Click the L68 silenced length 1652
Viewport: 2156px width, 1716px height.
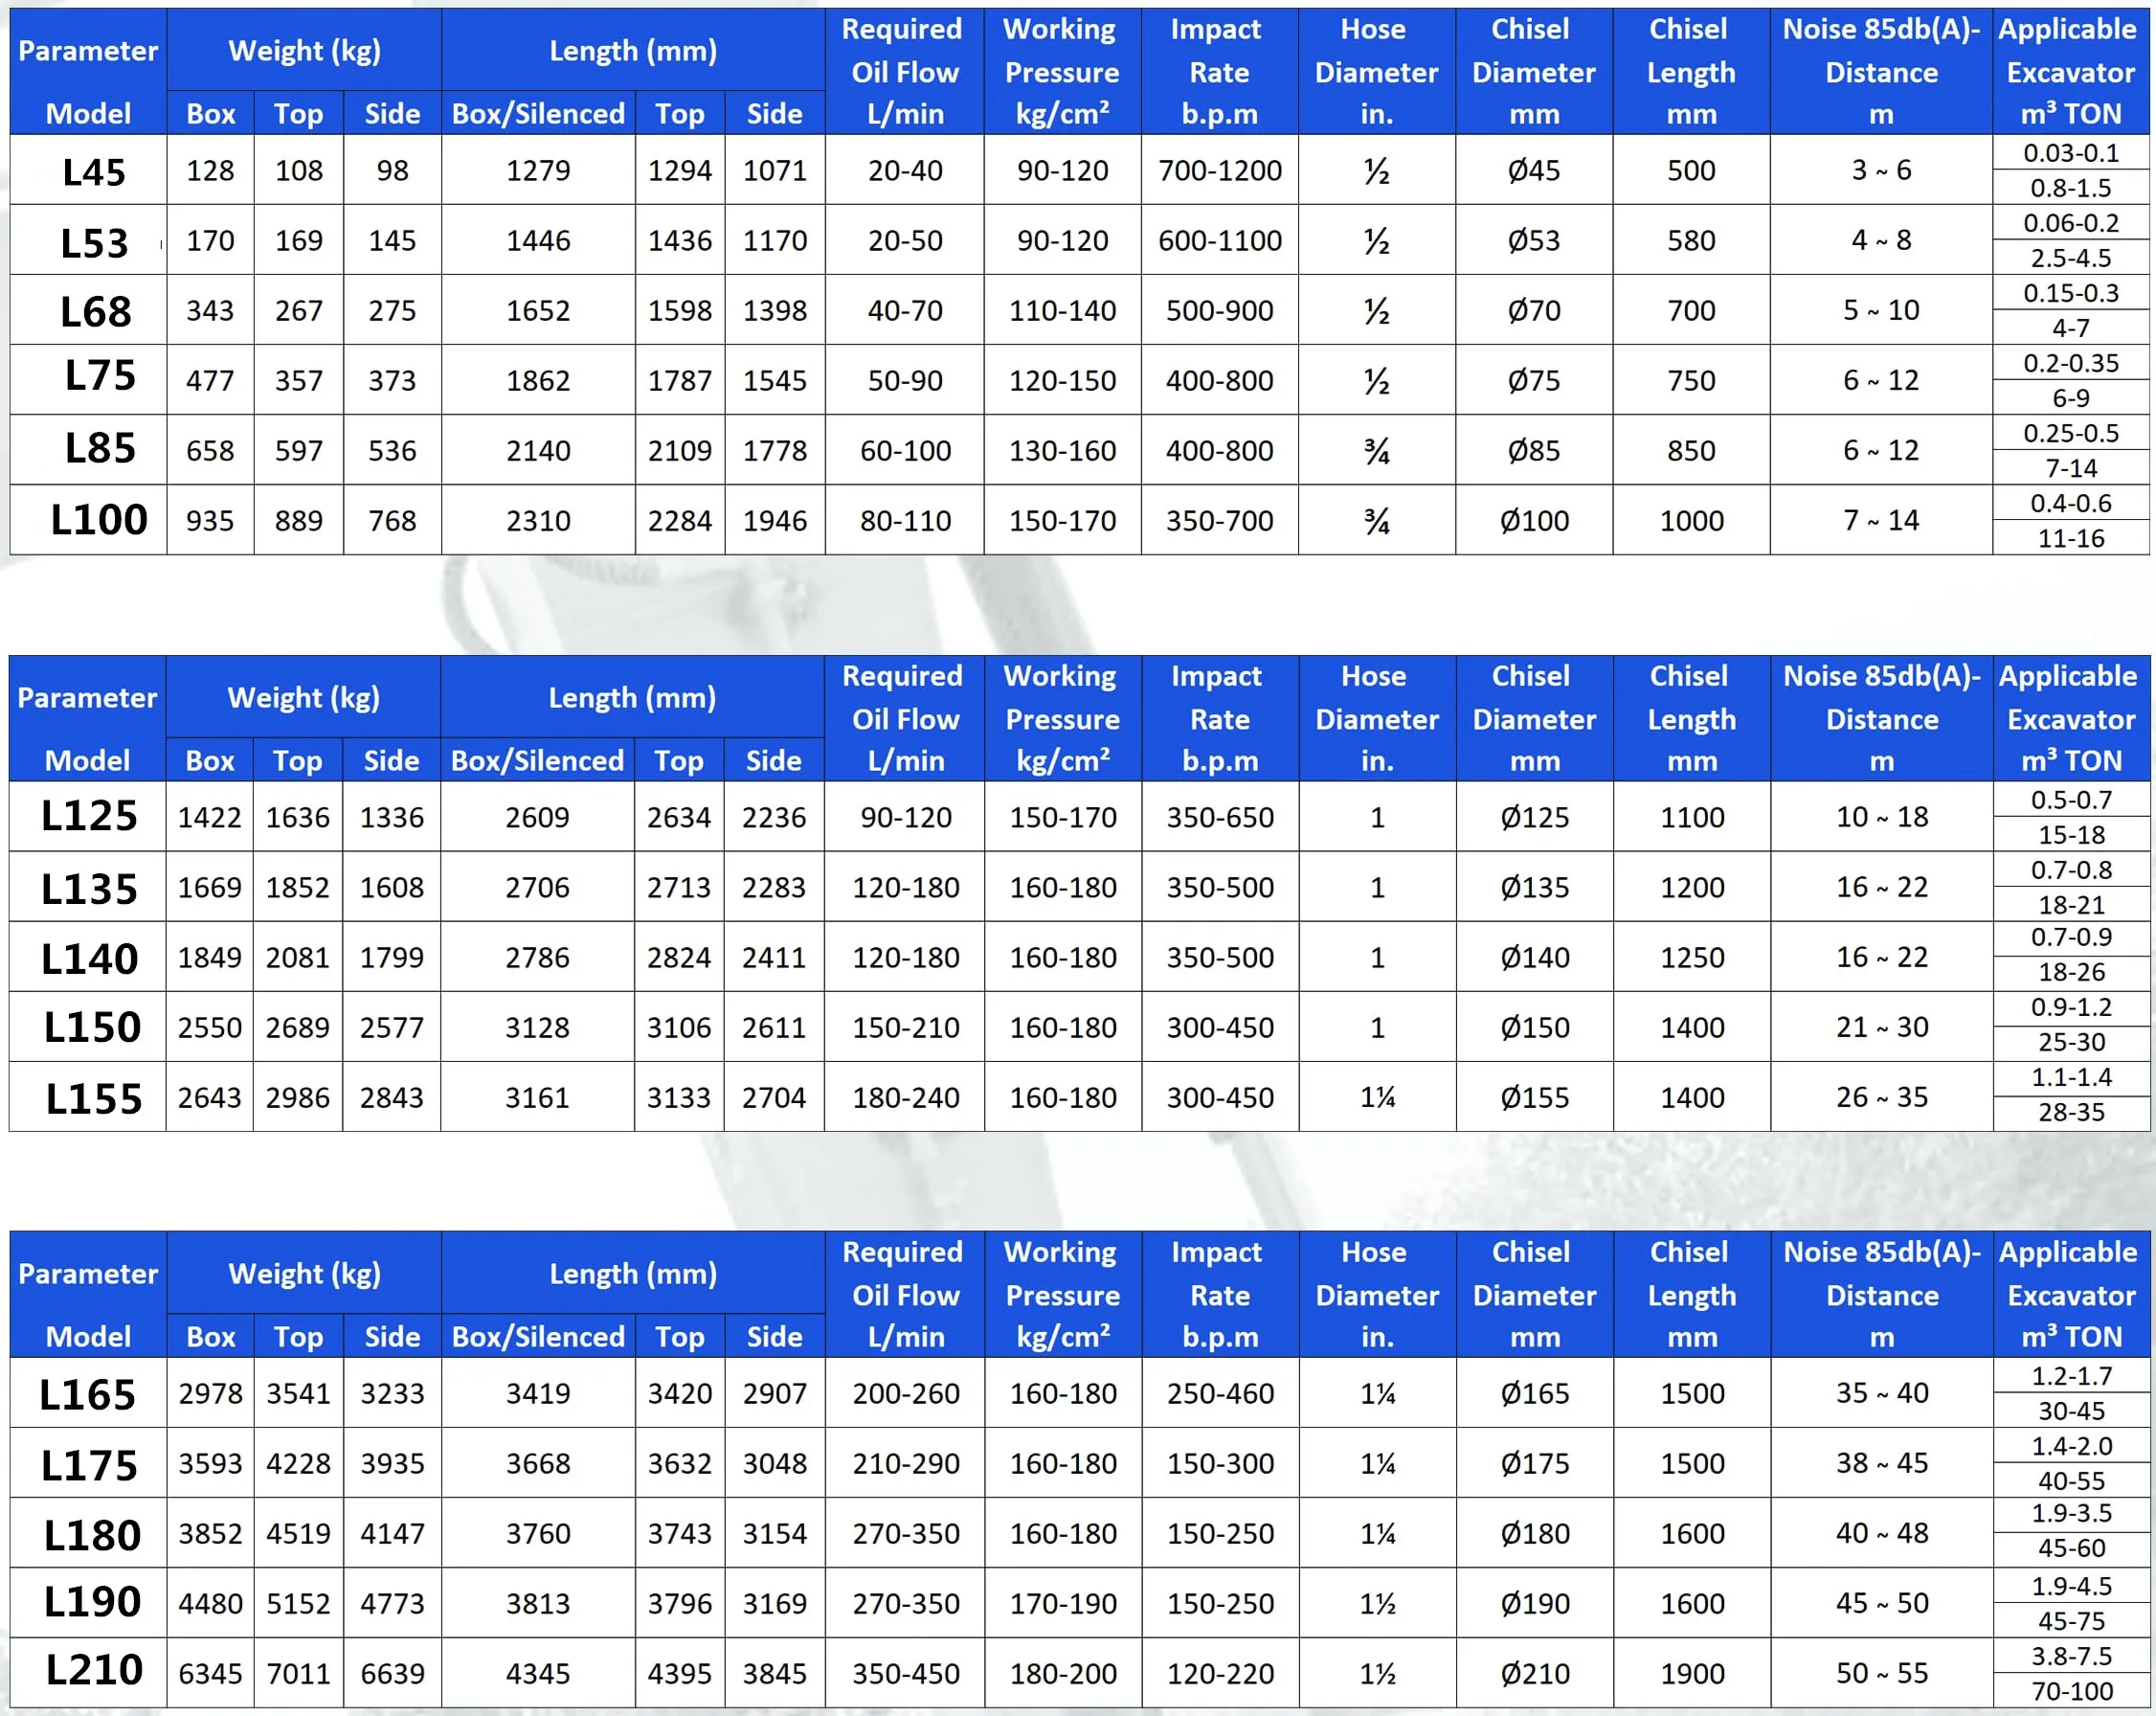pyautogui.click(x=538, y=311)
